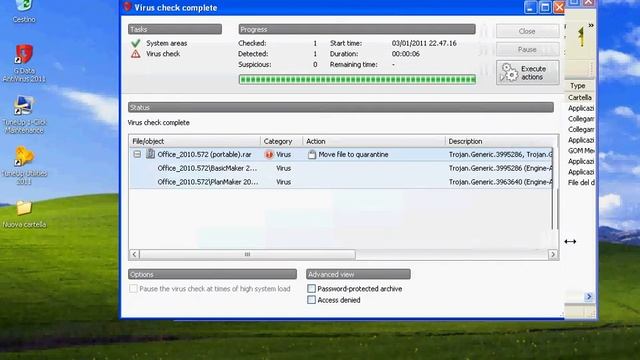
Task: Open TuneUp 1-Click Maintenance desktop shortcut
Action: coord(24,115)
